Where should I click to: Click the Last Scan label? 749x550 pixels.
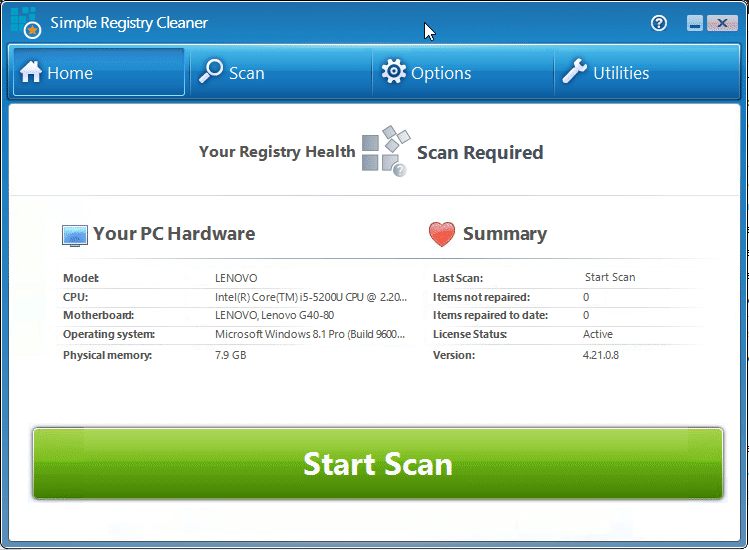coord(458,278)
